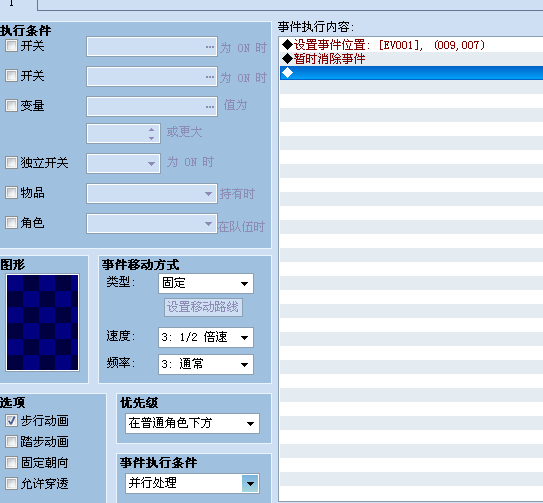Tick the 变量 condition checkbox
Image resolution: width=543 pixels, height=503 pixels.
click(x=11, y=105)
